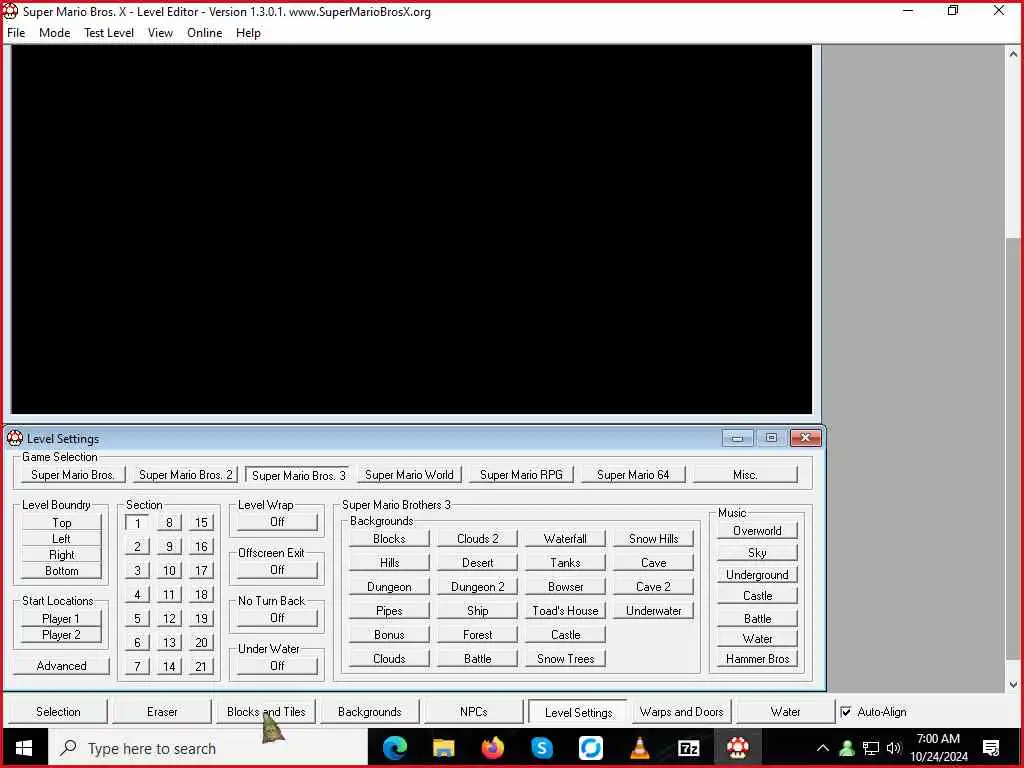The width and height of the screenshot is (1024, 768).
Task: Select the Super Mario Bros. game tab
Action: [73, 475]
